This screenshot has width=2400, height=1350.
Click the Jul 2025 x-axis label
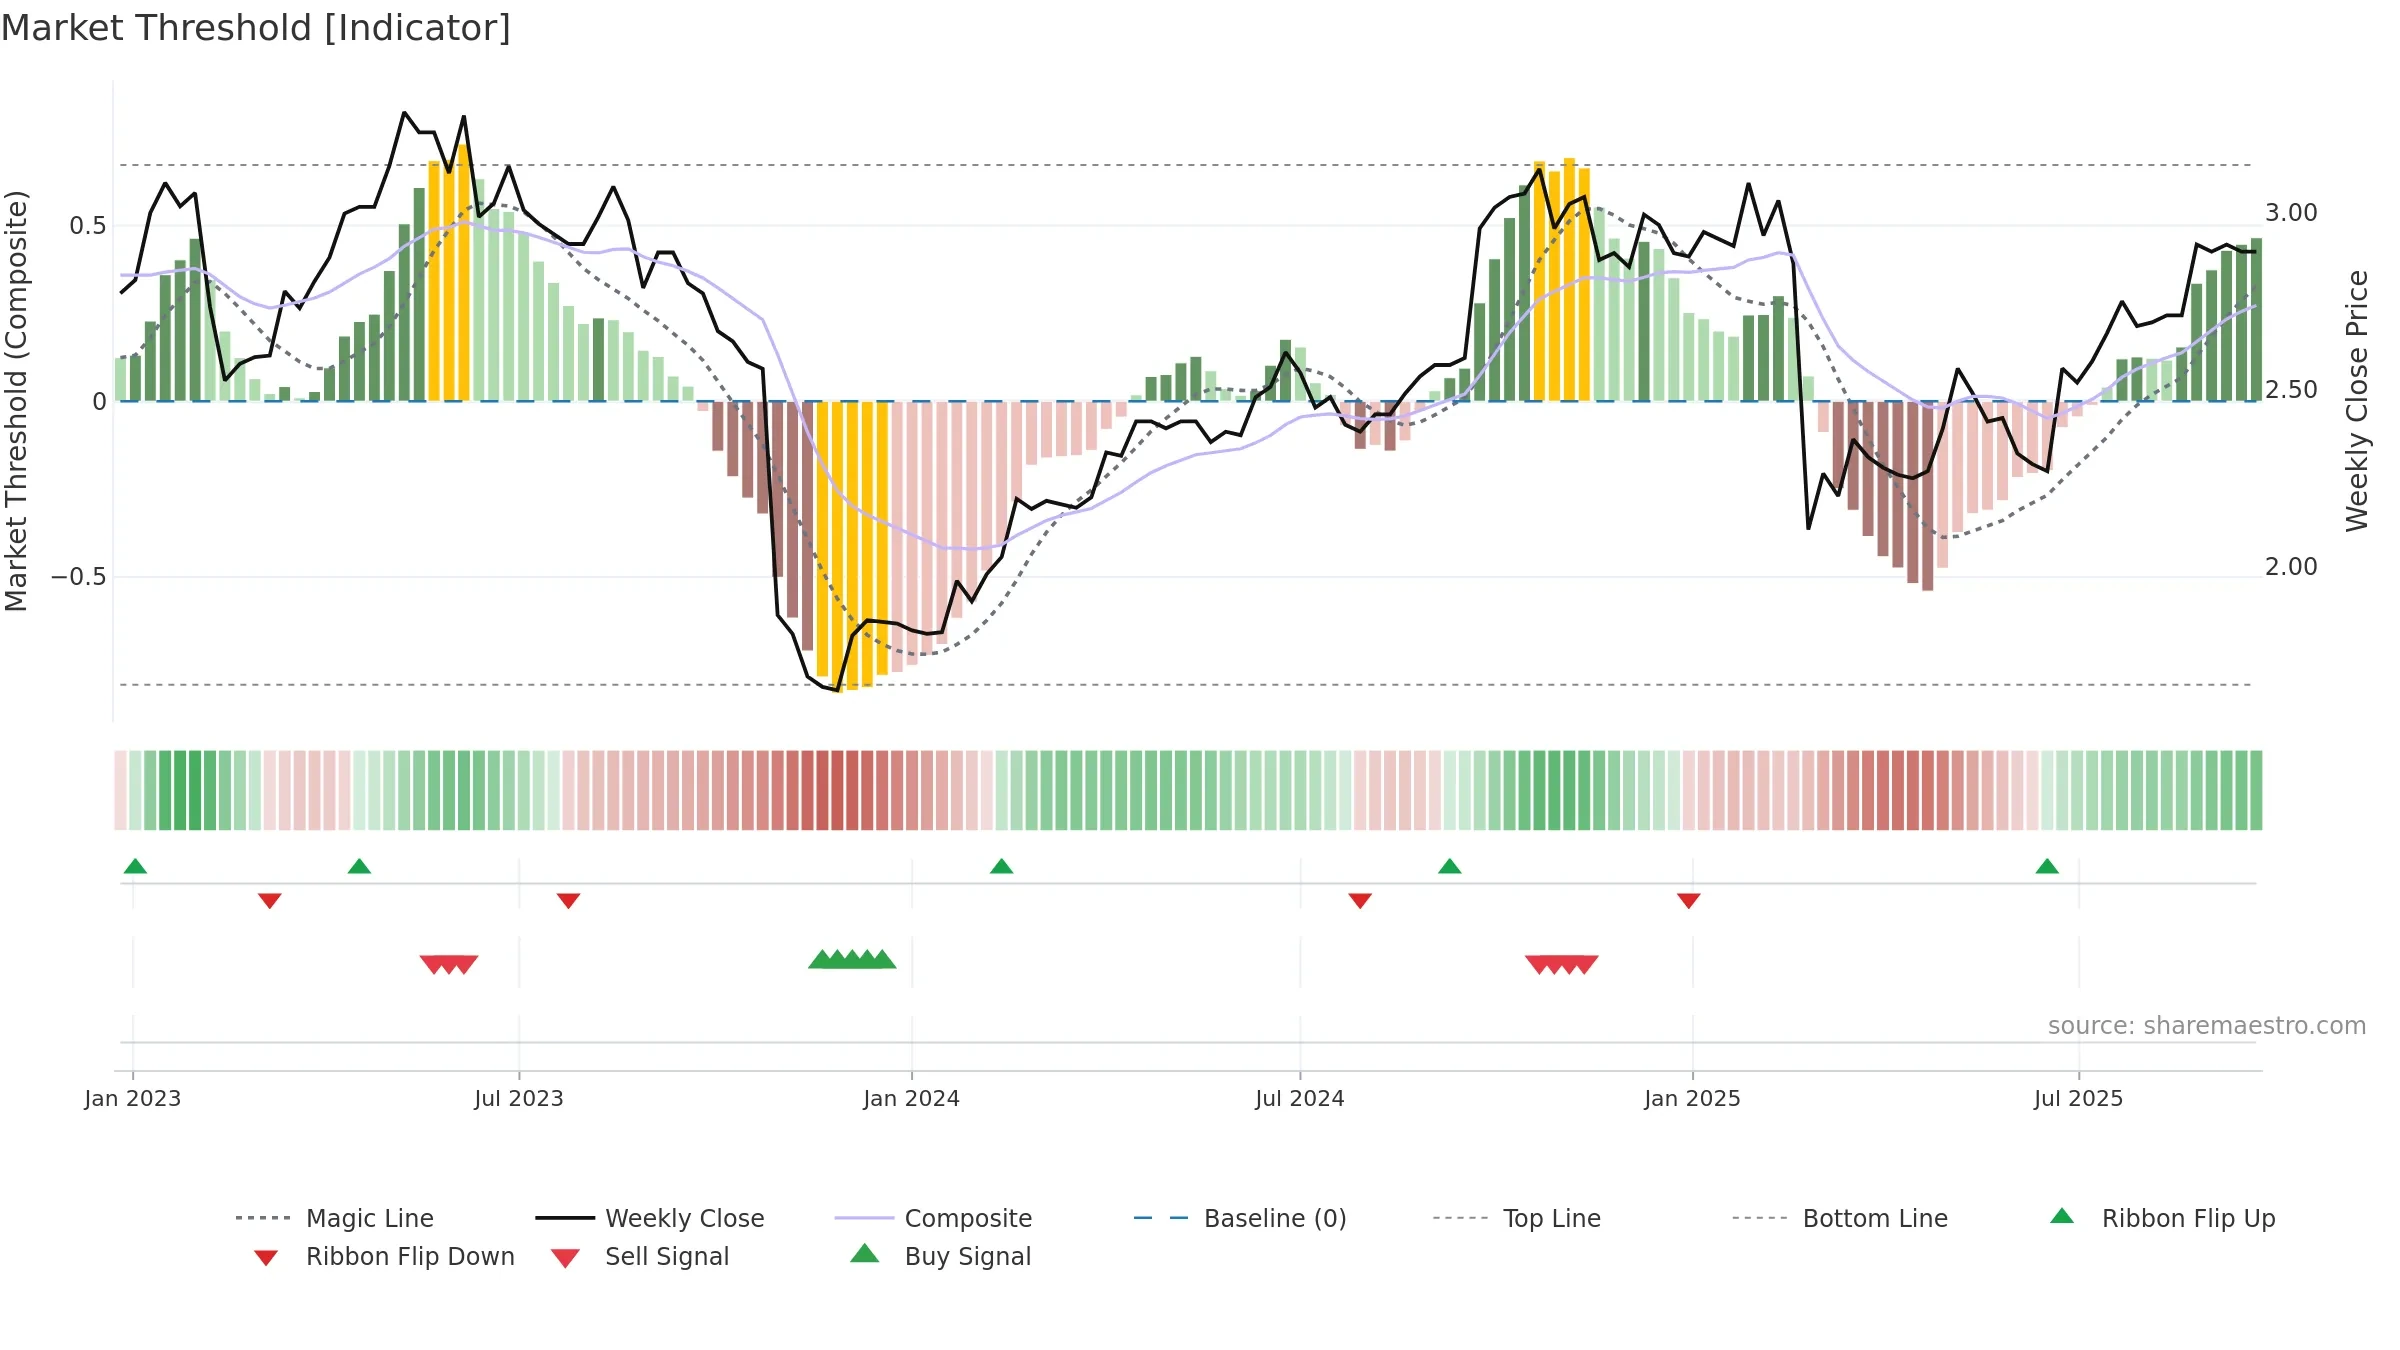pyautogui.click(x=2078, y=1098)
